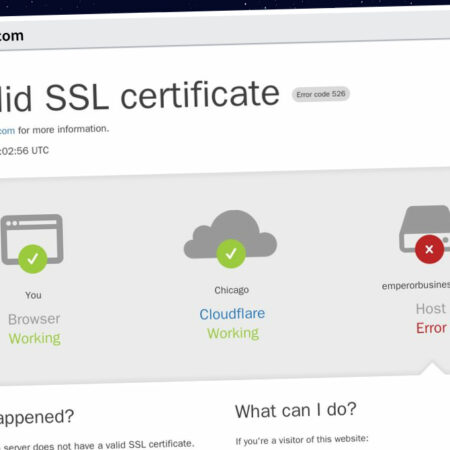The height and width of the screenshot is (450, 450).
Task: Click the 'Host' label
Action: pyautogui.click(x=431, y=309)
